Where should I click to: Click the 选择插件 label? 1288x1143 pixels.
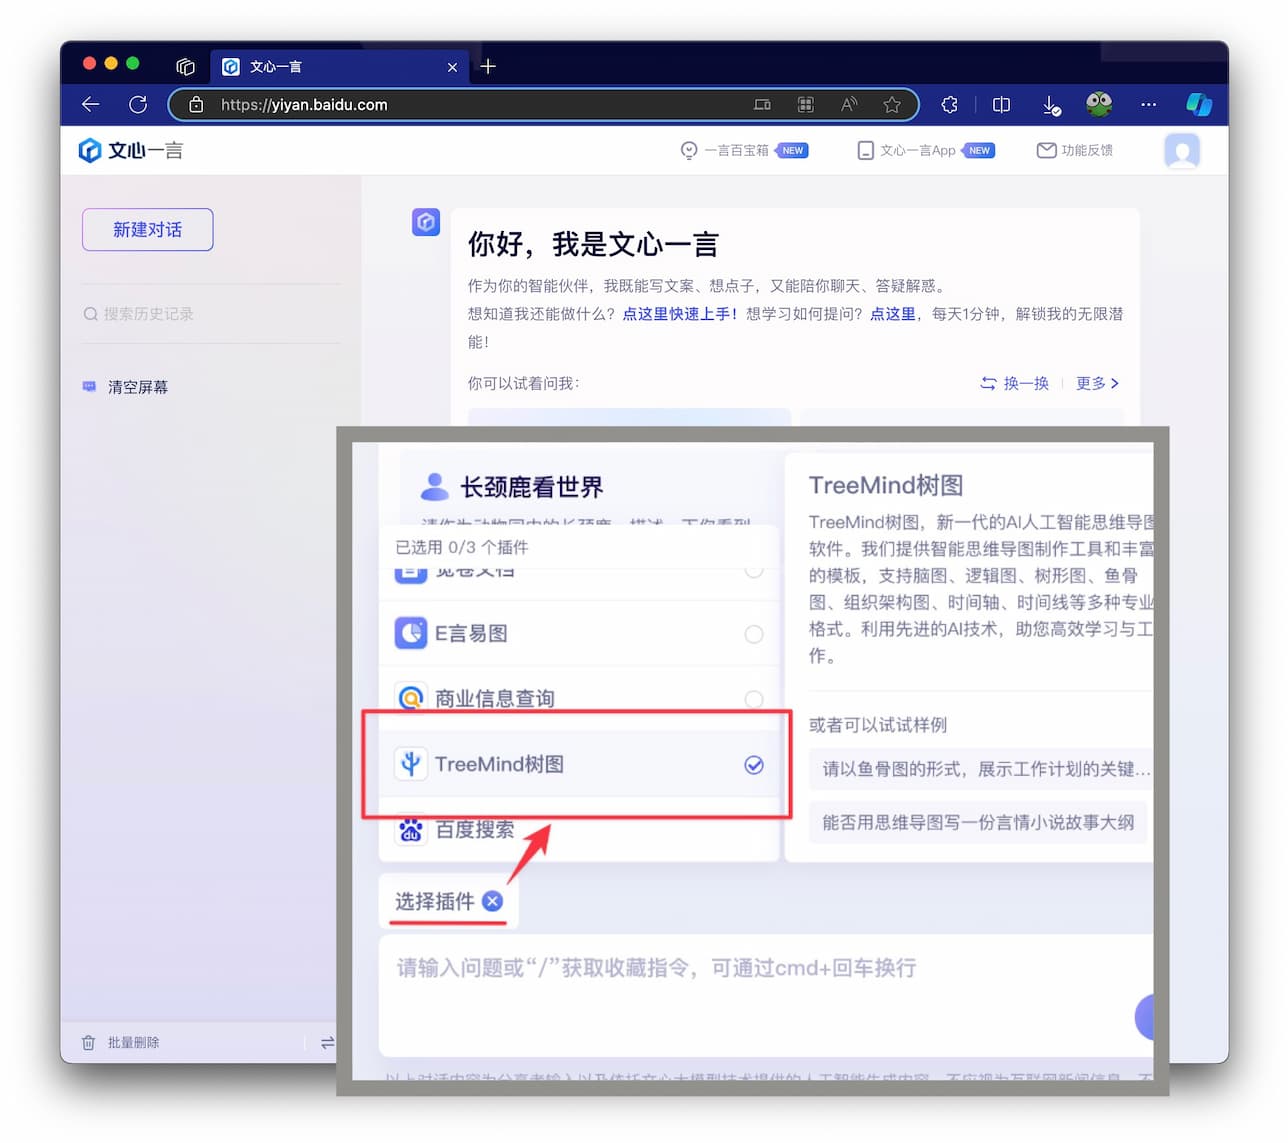[x=434, y=901]
